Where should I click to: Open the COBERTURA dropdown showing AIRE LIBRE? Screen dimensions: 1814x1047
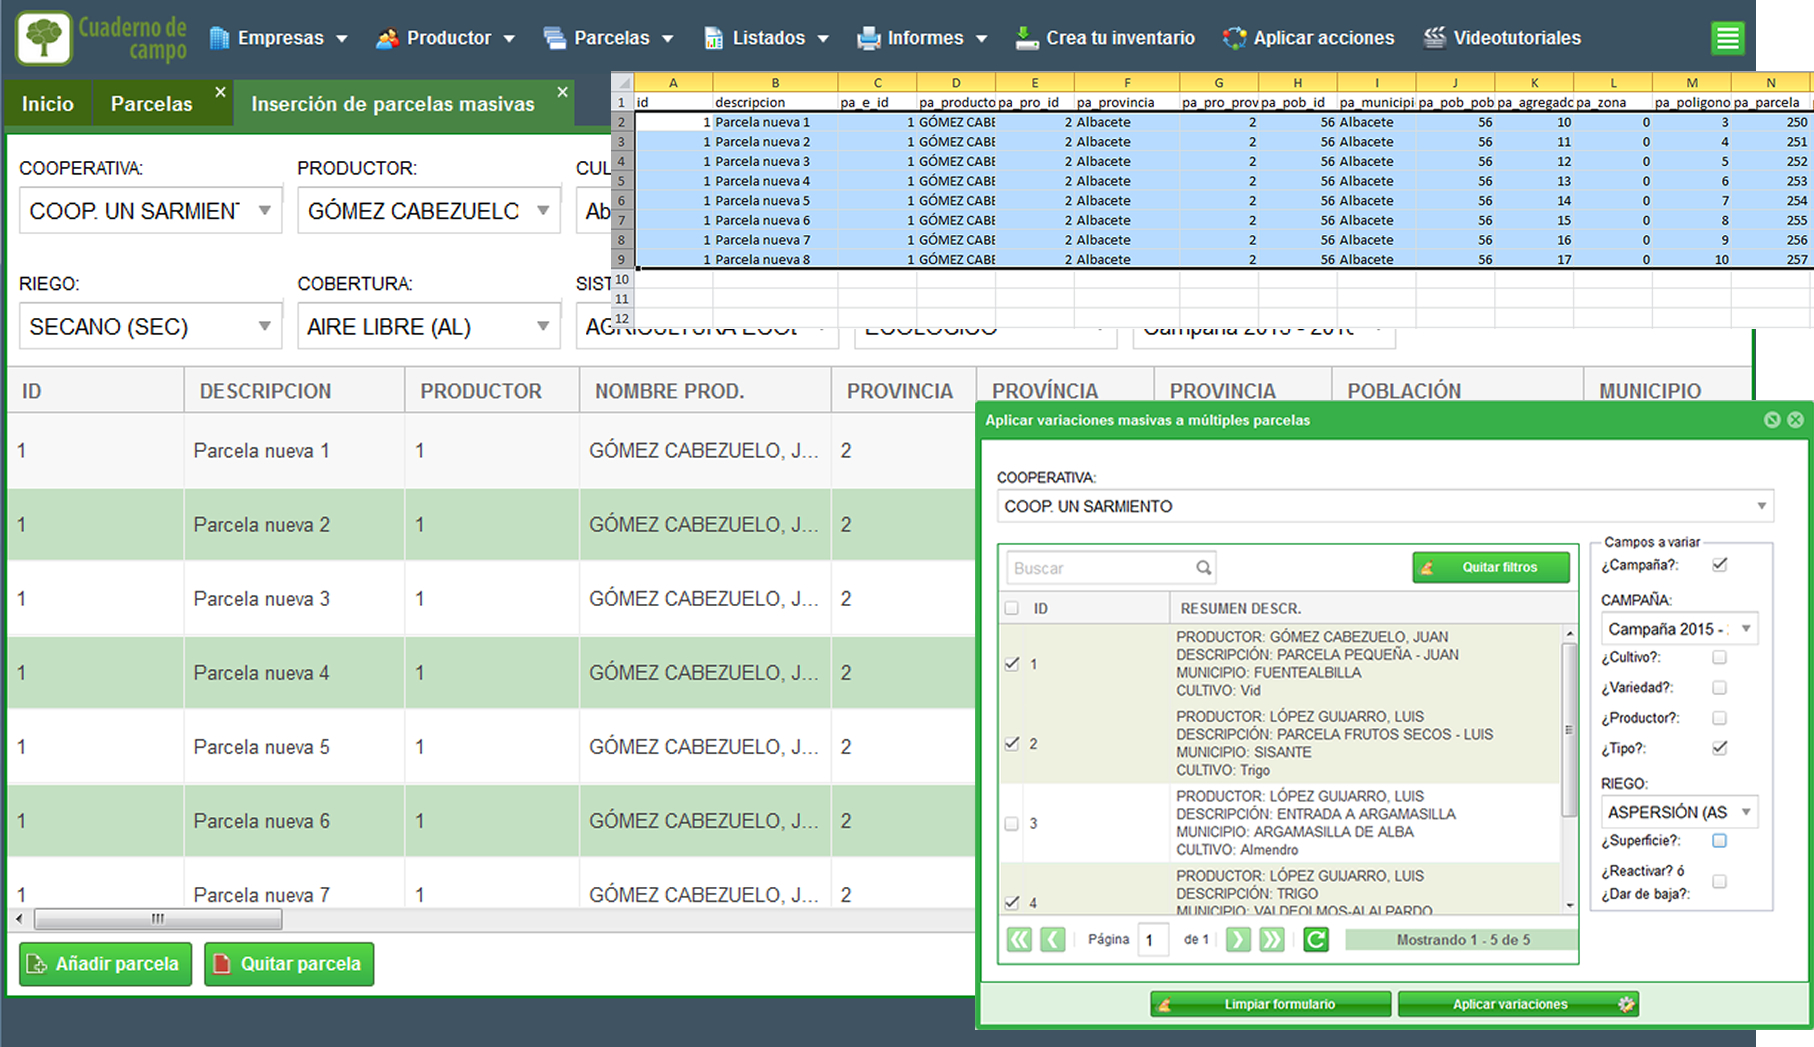(428, 326)
